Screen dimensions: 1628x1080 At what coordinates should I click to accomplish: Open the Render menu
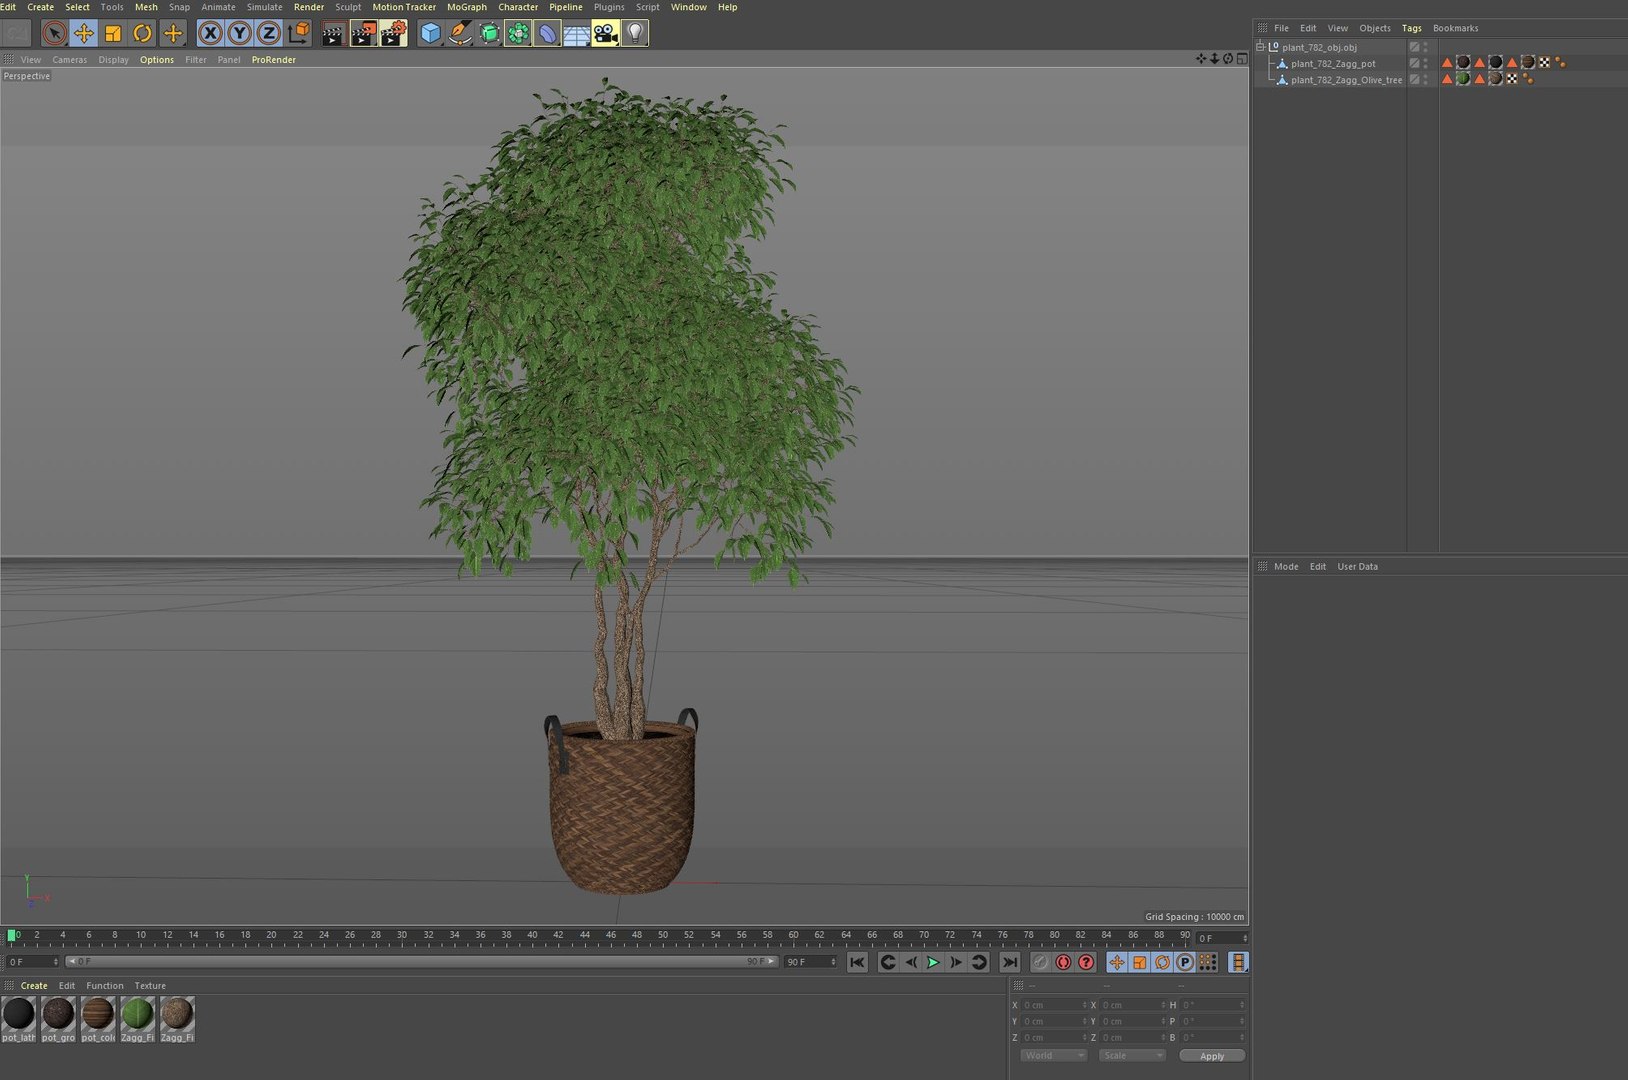(x=309, y=7)
